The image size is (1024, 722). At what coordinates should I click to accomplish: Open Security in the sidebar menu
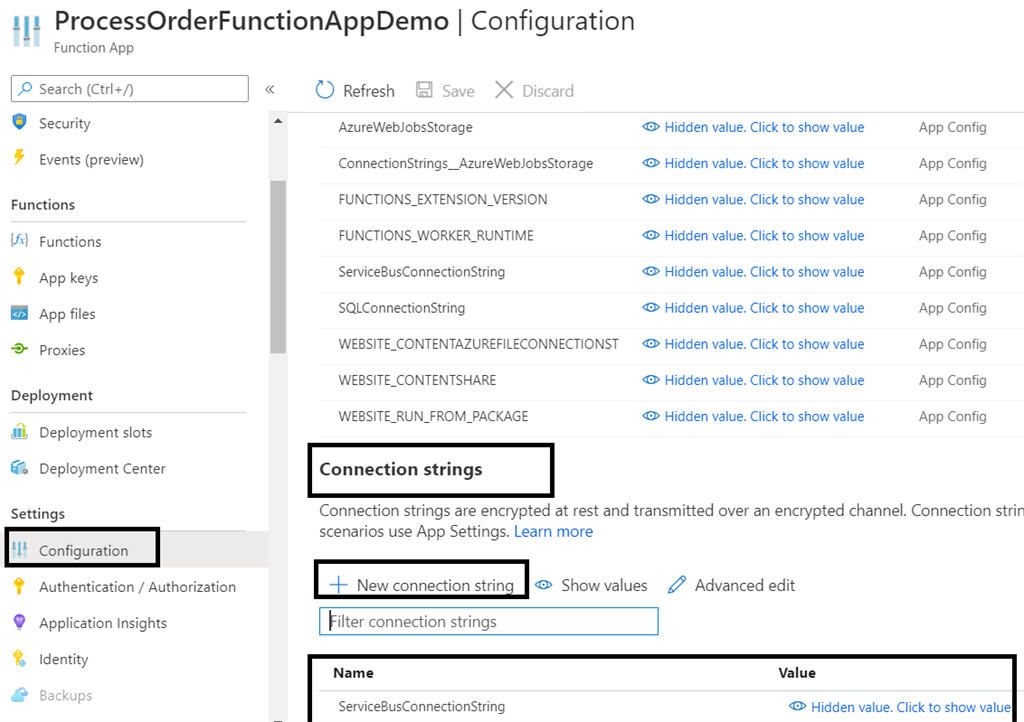click(x=65, y=123)
